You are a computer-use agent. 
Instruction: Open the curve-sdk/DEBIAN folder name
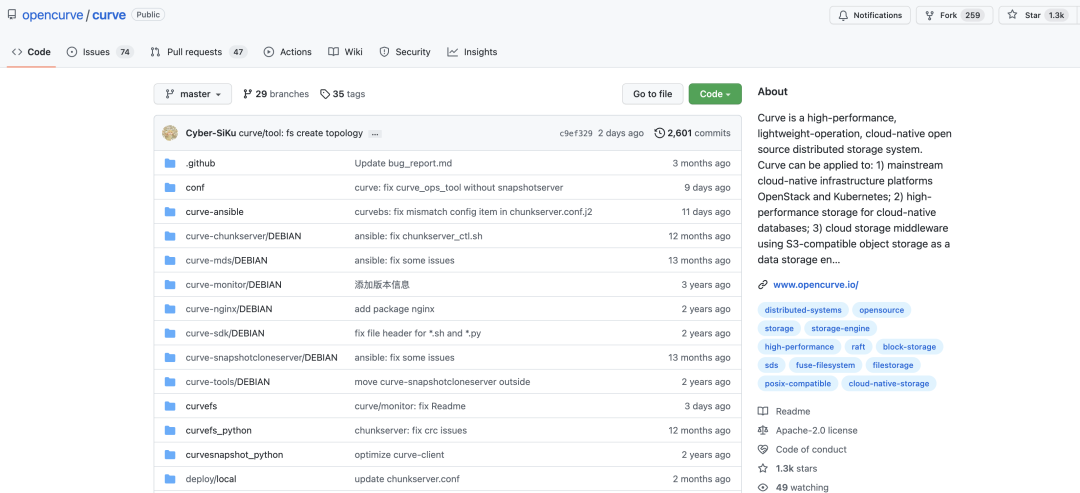coord(225,333)
